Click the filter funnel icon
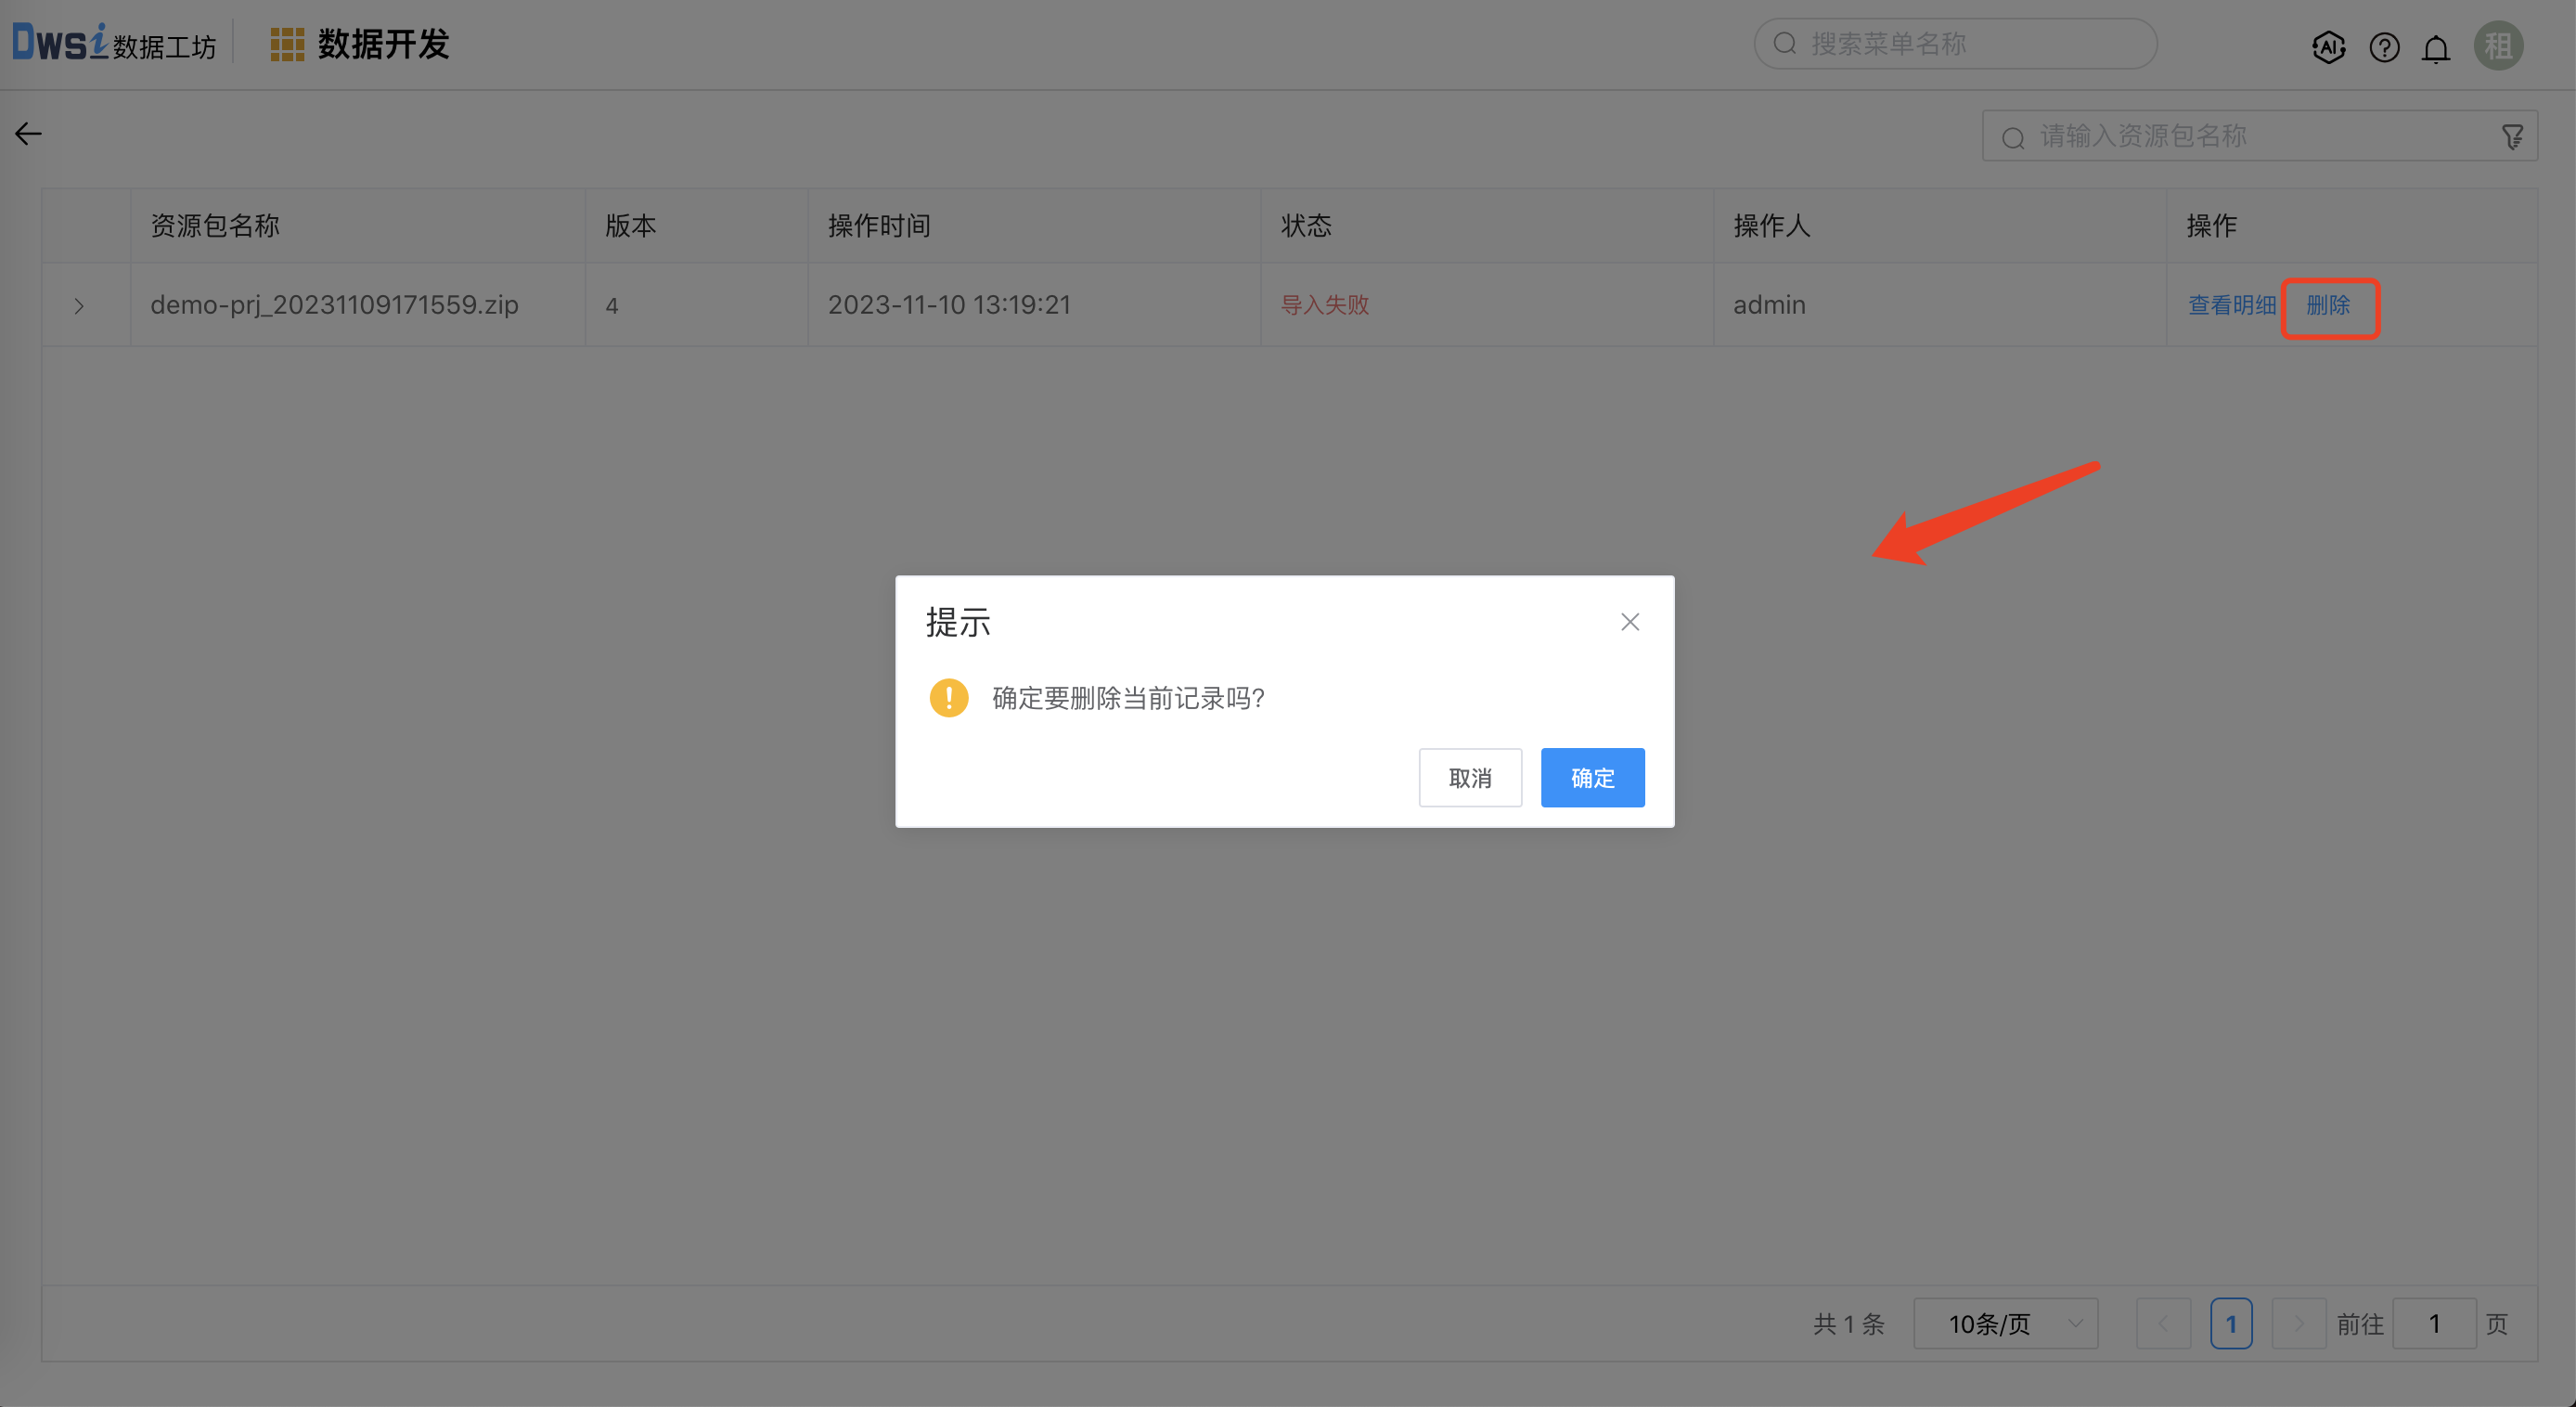Image resolution: width=2576 pixels, height=1407 pixels. [2512, 136]
